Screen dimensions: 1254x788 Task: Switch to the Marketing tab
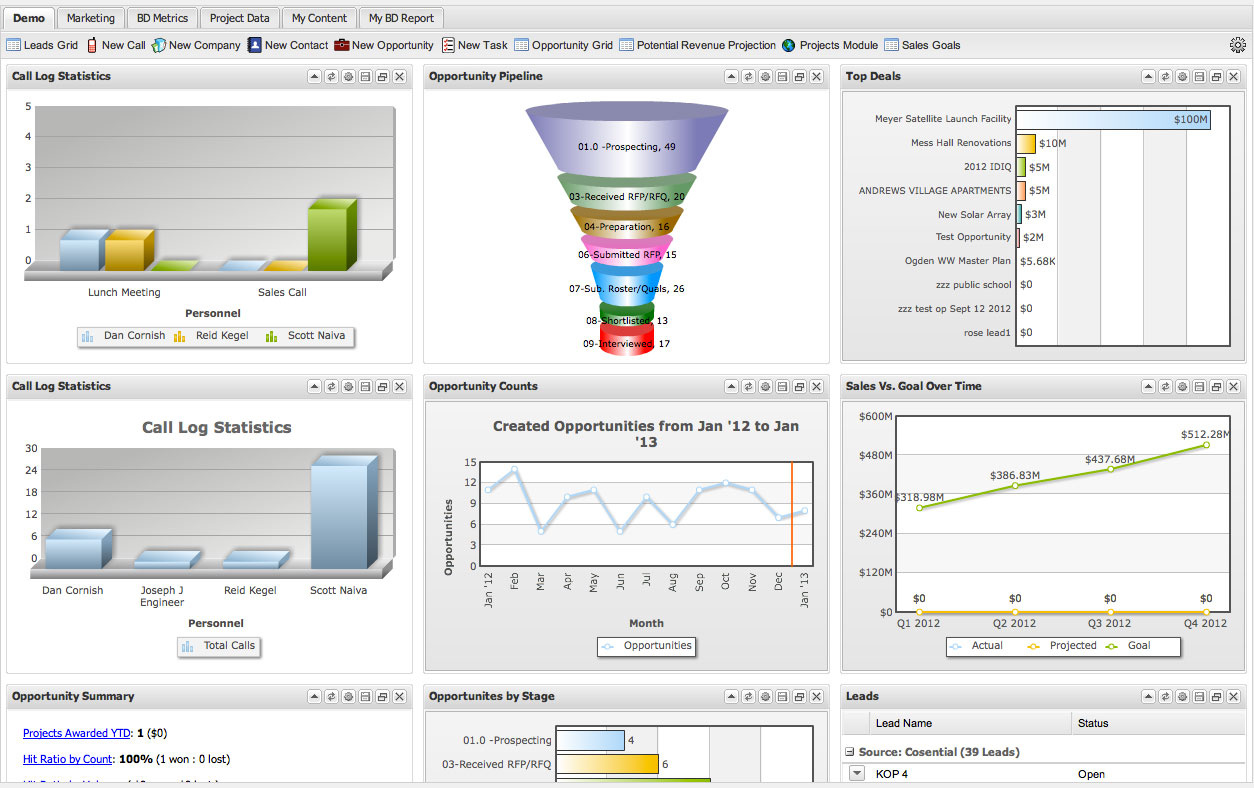tap(90, 17)
